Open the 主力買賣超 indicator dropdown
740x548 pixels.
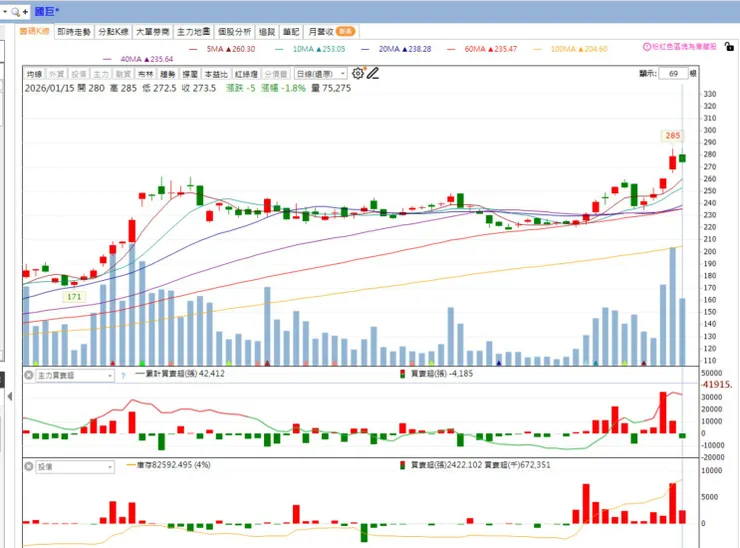[75, 376]
